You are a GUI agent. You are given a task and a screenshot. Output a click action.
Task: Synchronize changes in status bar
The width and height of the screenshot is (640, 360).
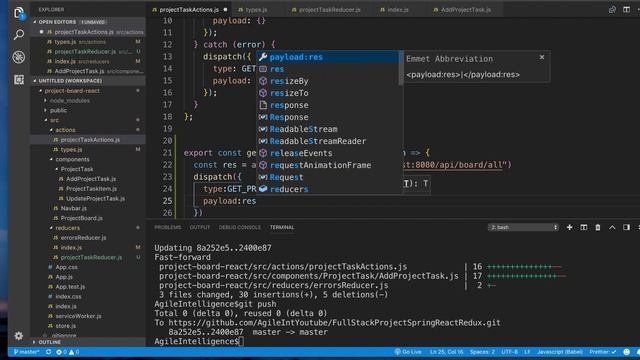[x=49, y=352]
